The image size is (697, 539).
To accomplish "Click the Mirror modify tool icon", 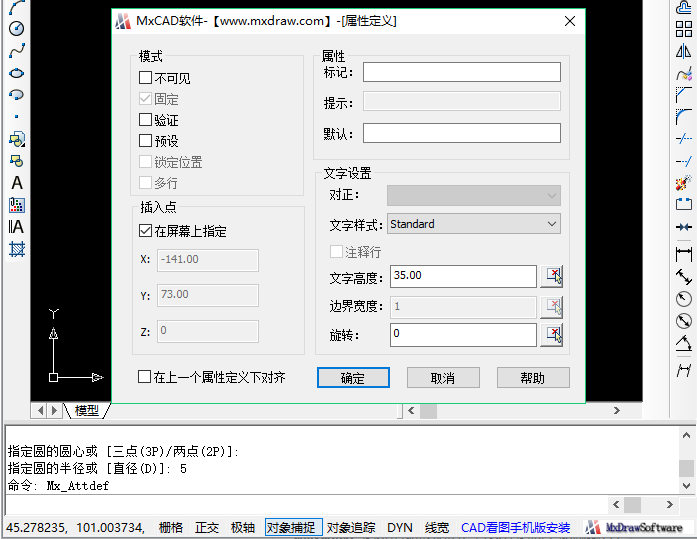I will click(684, 52).
